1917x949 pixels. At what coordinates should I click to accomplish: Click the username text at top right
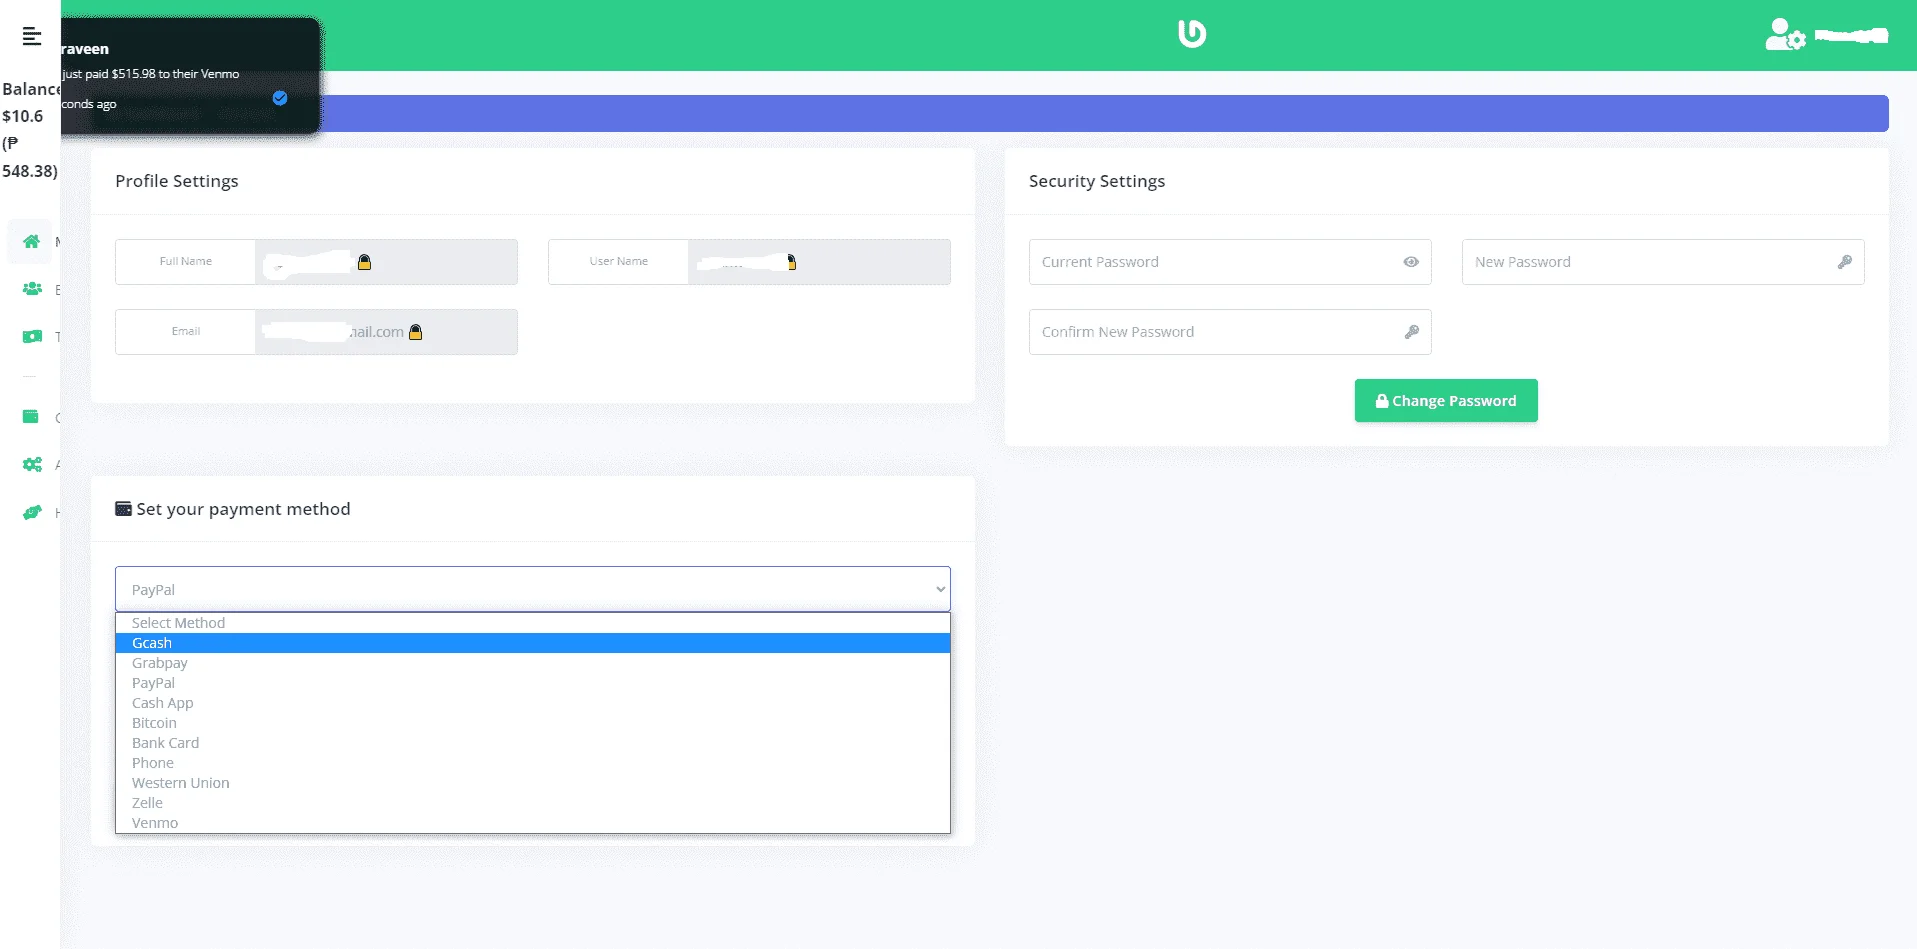[1851, 36]
